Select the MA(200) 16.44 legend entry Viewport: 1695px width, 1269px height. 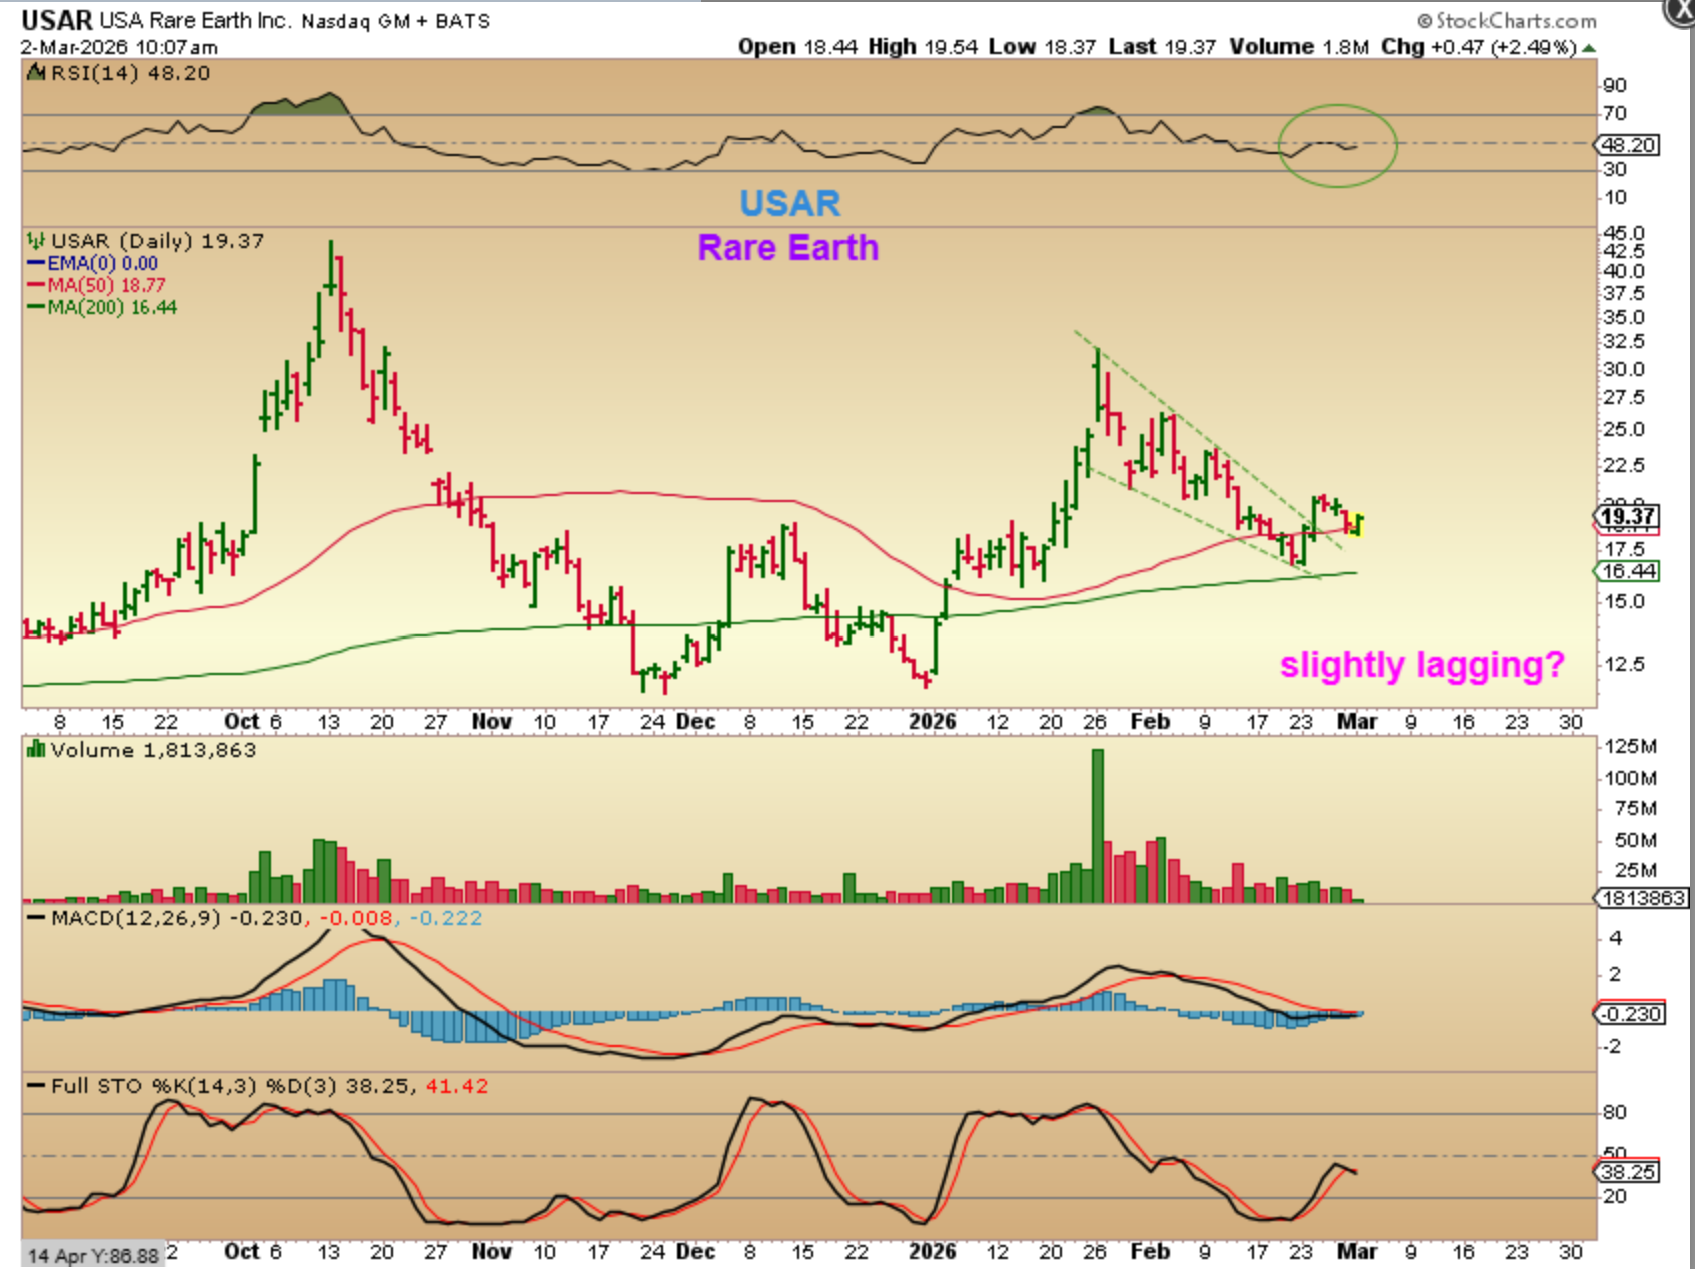(112, 308)
